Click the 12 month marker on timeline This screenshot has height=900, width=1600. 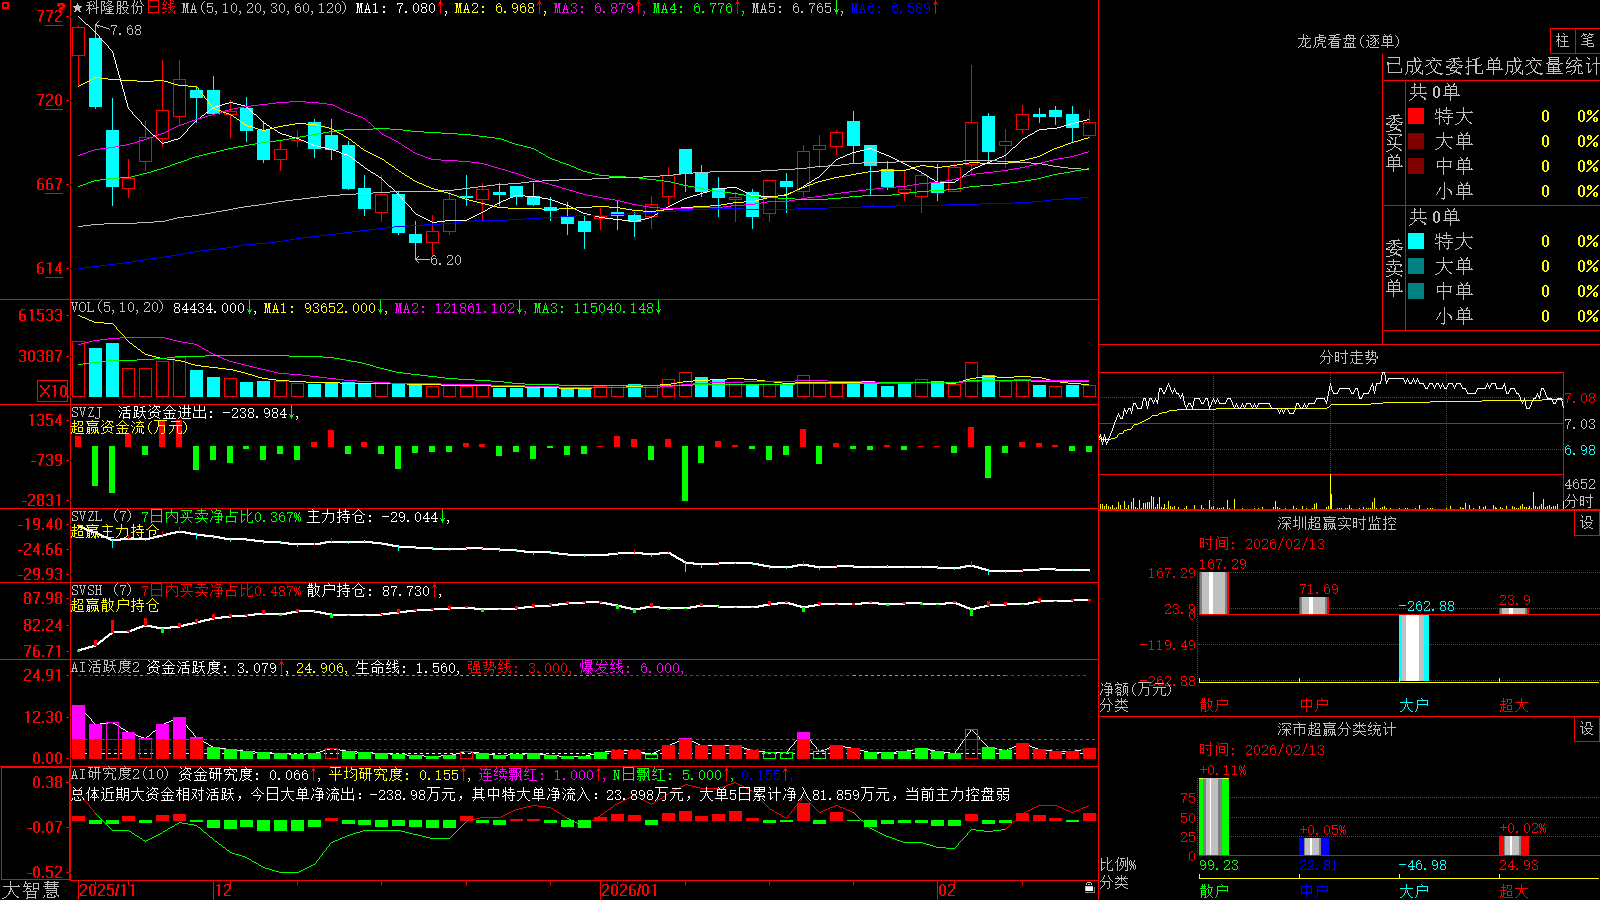pos(223,890)
